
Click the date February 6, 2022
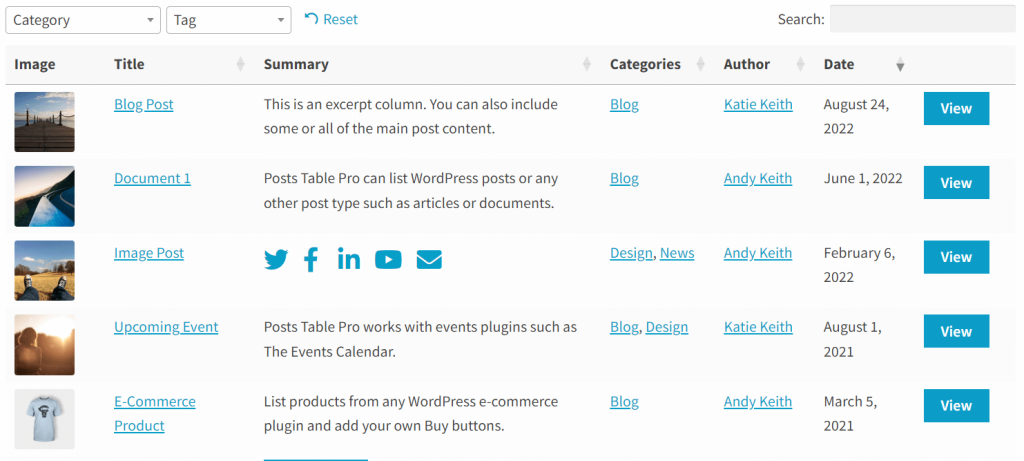(x=859, y=265)
